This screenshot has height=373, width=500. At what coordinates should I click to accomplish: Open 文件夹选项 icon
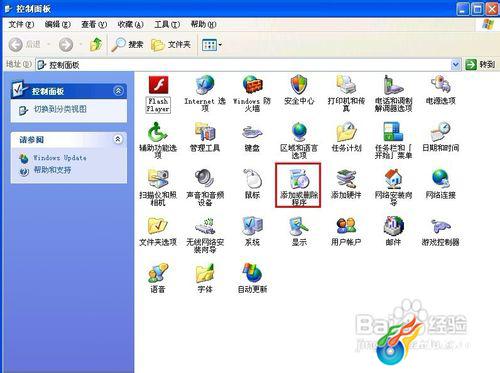158,231
